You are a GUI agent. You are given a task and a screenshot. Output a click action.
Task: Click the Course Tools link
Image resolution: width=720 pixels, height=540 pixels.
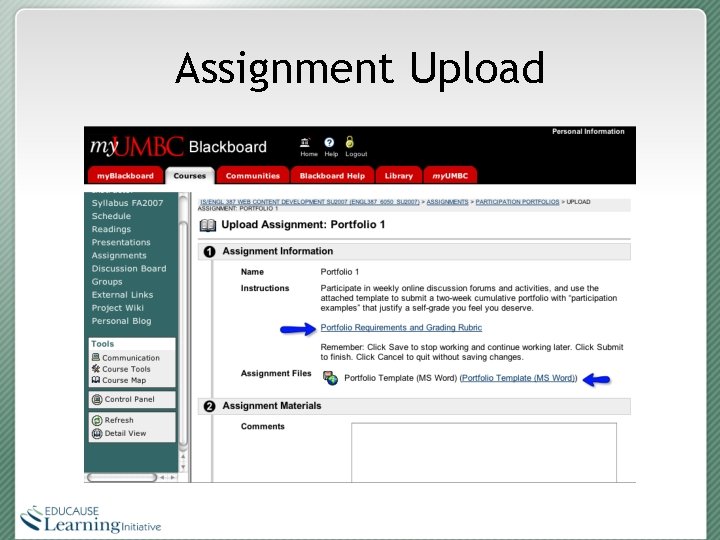tap(126, 369)
